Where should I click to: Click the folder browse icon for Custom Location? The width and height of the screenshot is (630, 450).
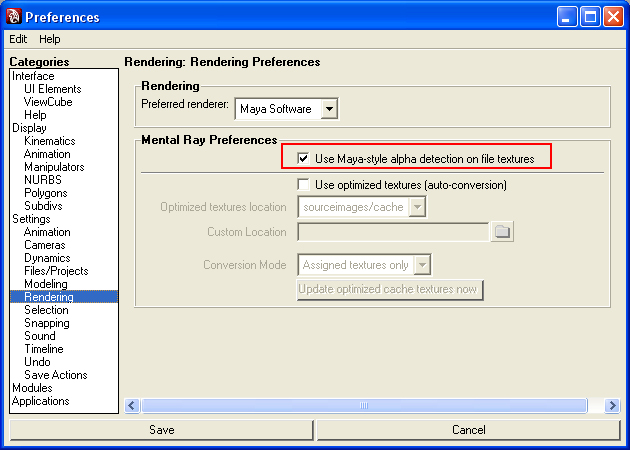(x=502, y=232)
